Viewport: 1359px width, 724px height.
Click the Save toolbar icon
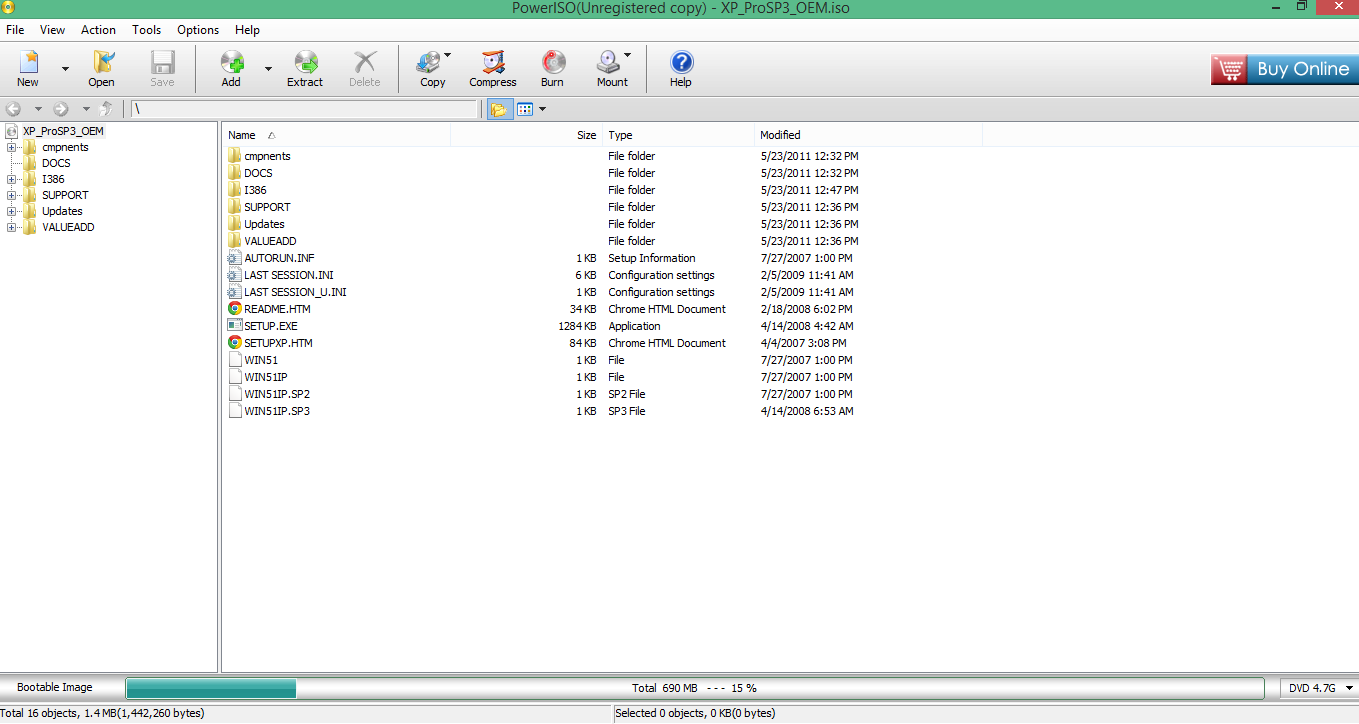(x=162, y=63)
